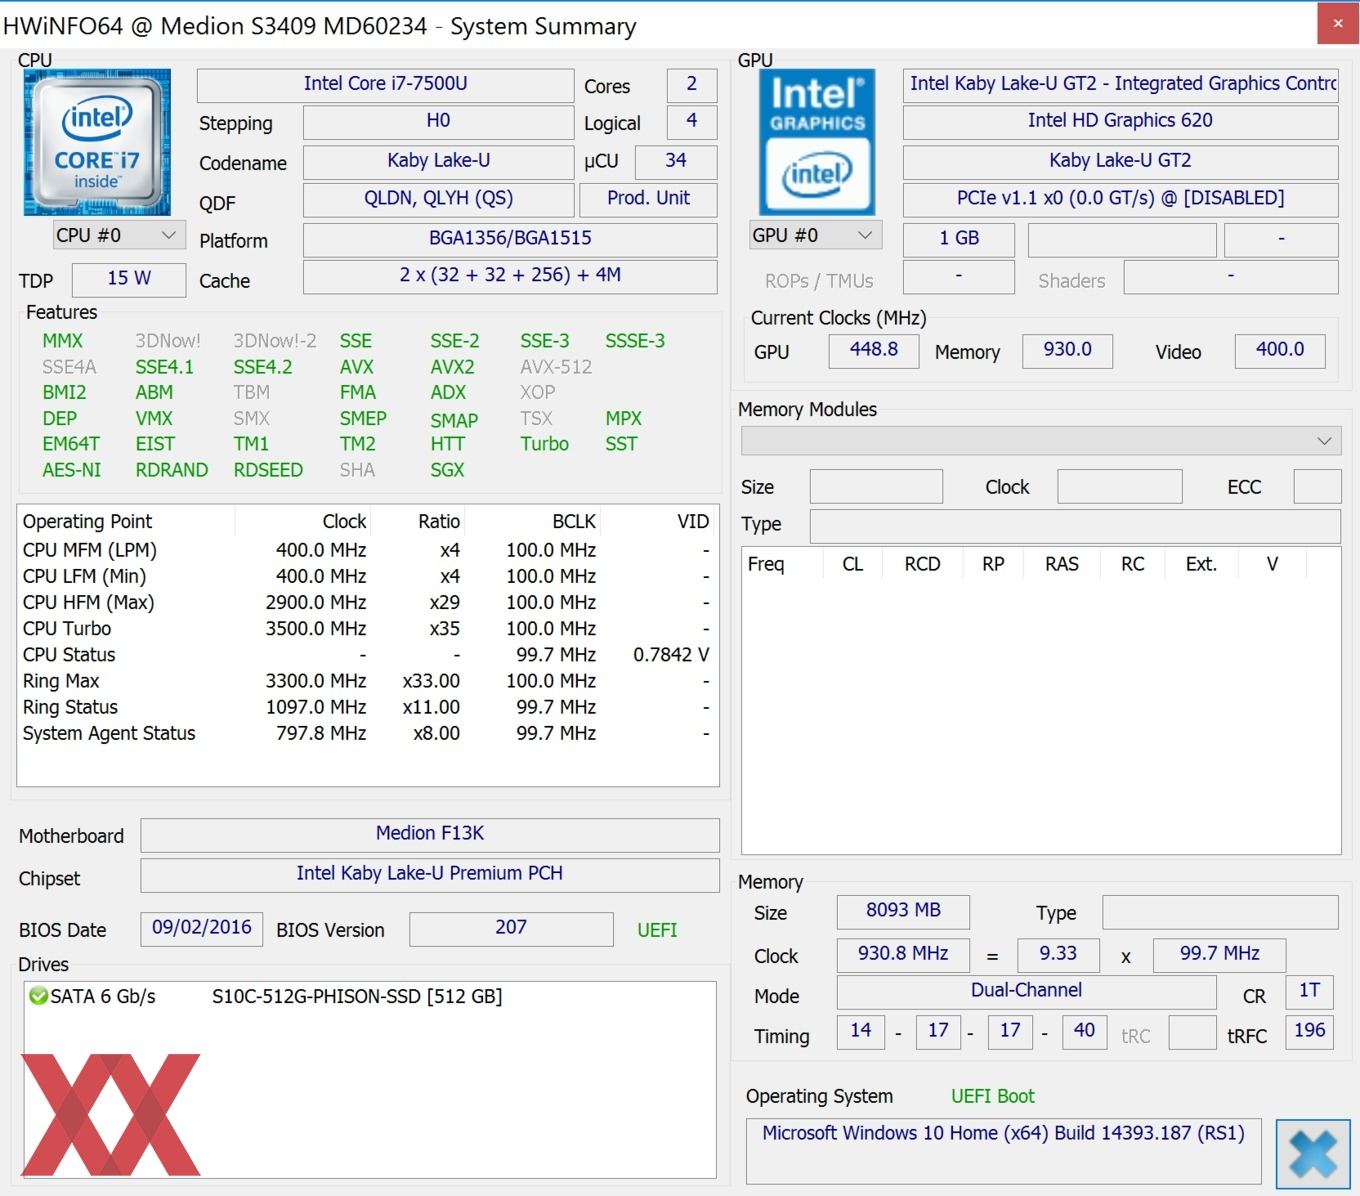The height and width of the screenshot is (1196, 1360).
Task: Click the Motherboard Medion F13K field
Action: (430, 835)
